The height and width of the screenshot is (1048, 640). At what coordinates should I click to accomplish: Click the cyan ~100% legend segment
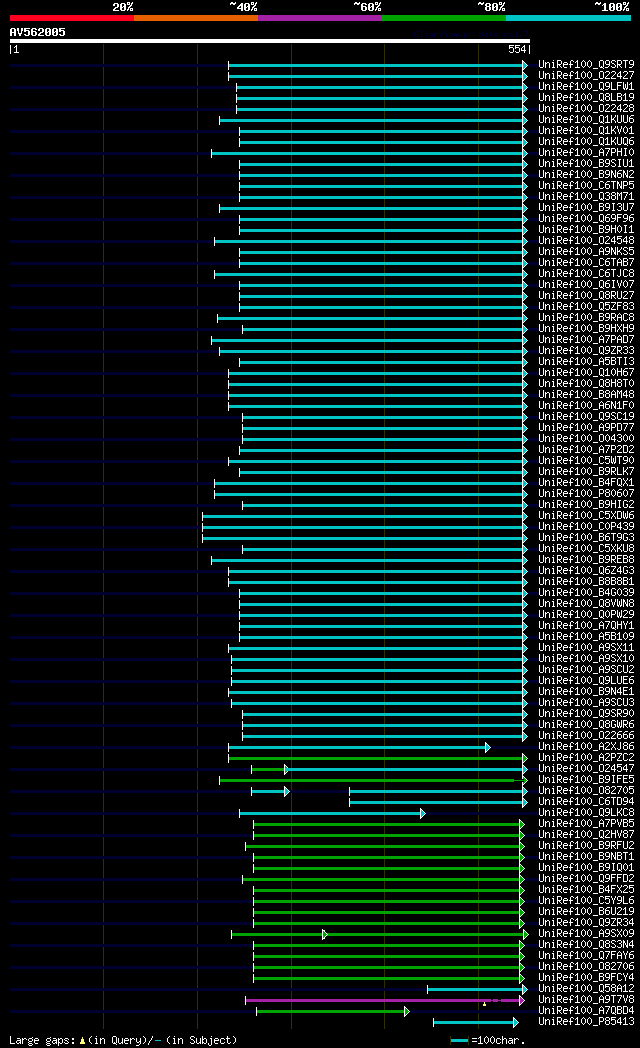click(x=568, y=18)
